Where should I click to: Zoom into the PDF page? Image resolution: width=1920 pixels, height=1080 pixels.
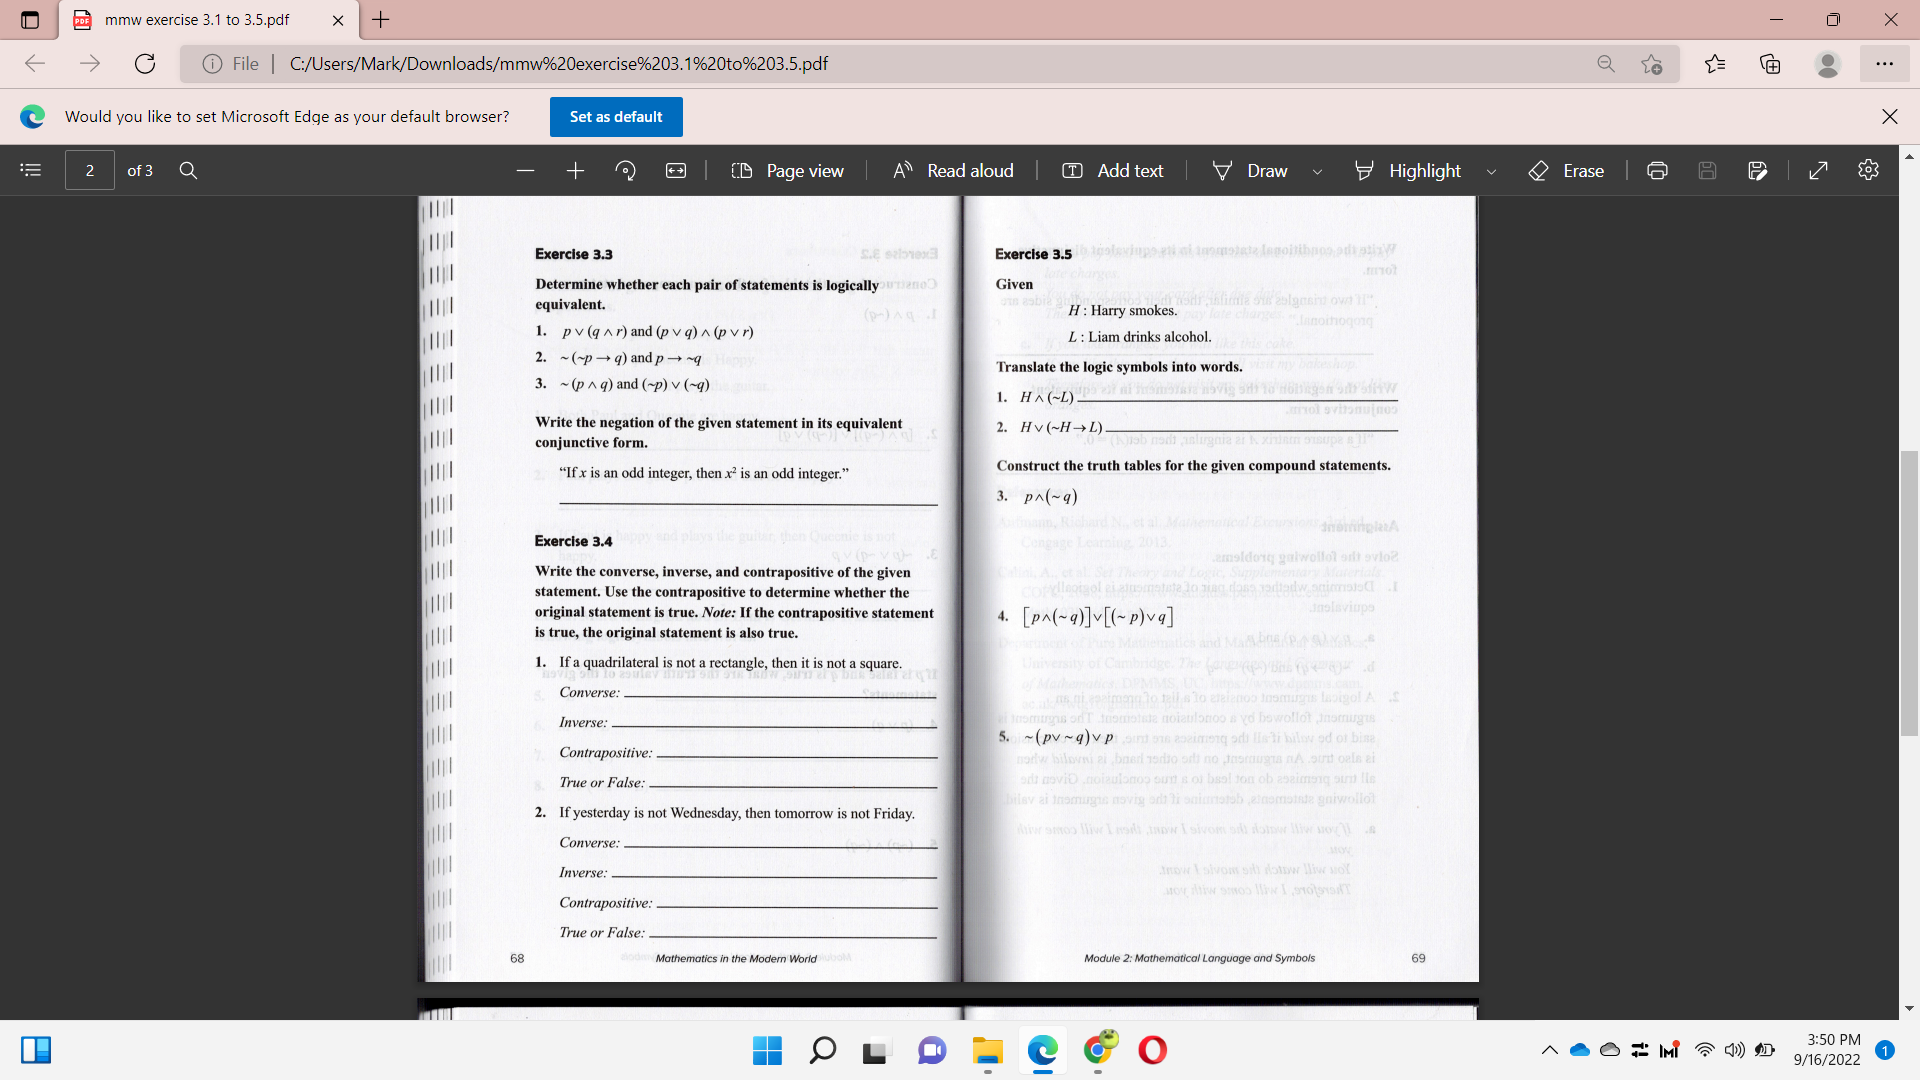point(575,170)
